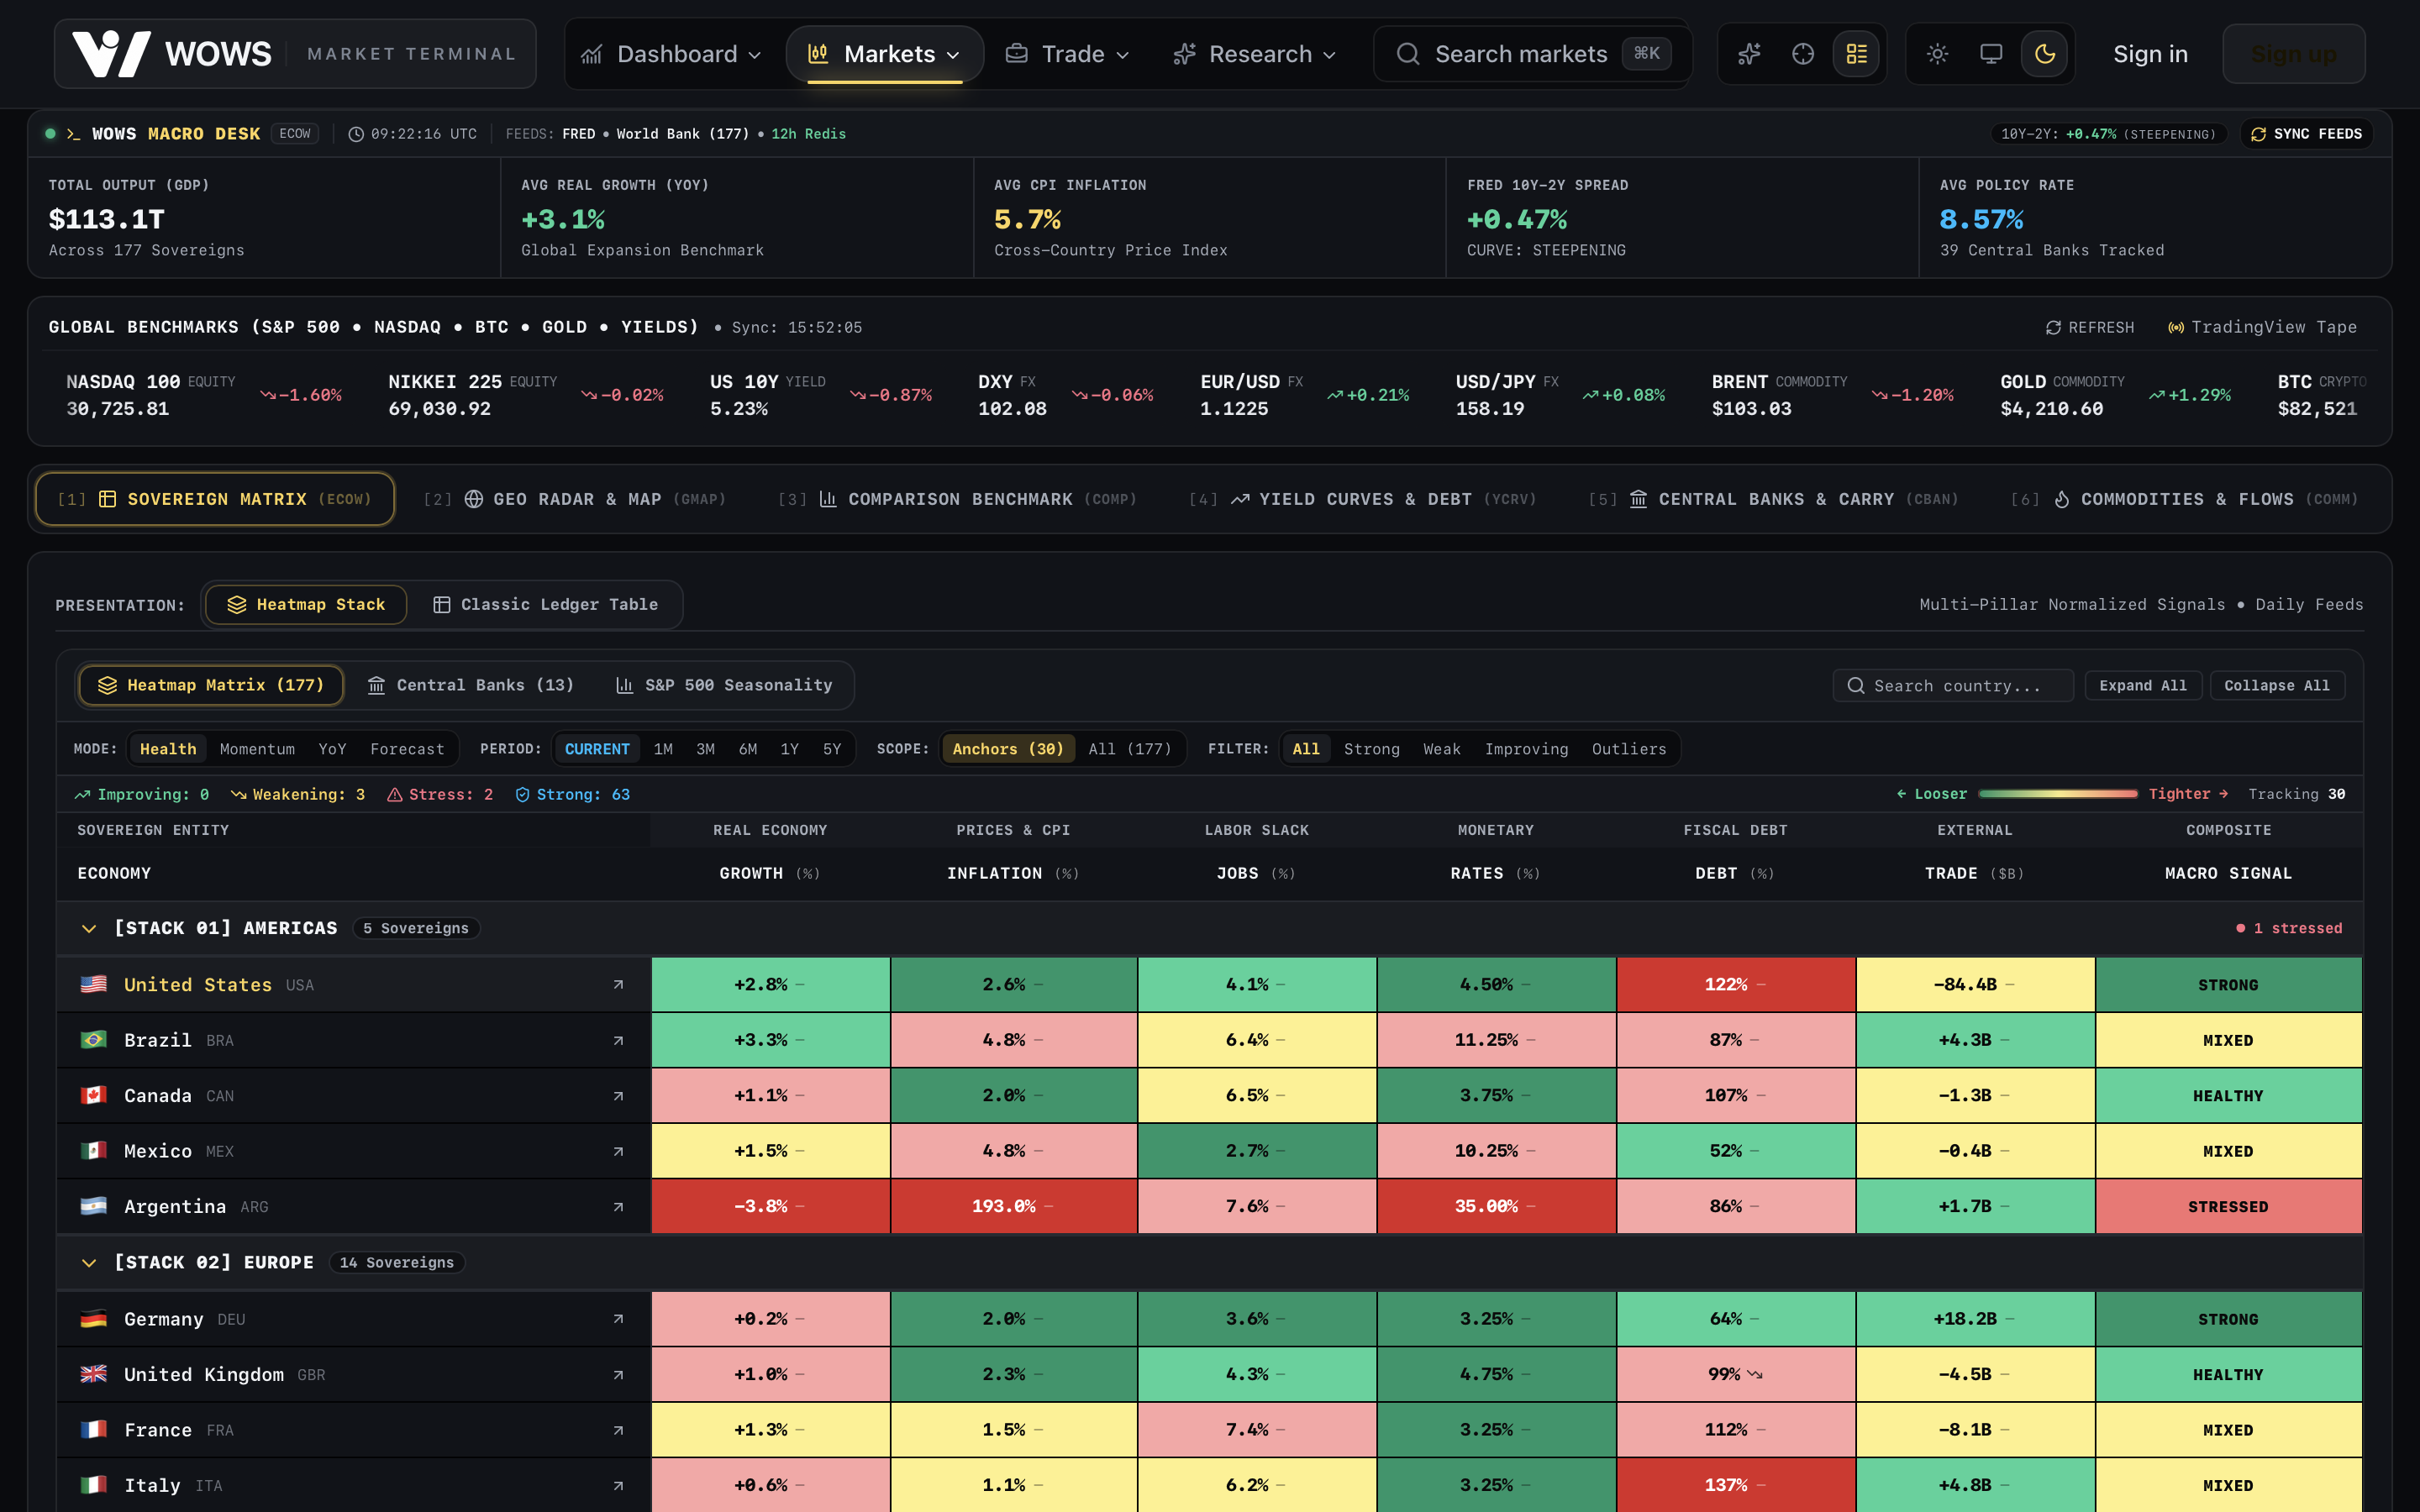The height and width of the screenshot is (1512, 2420).
Task: Enable dark mode moon toggle
Action: coord(2045,54)
